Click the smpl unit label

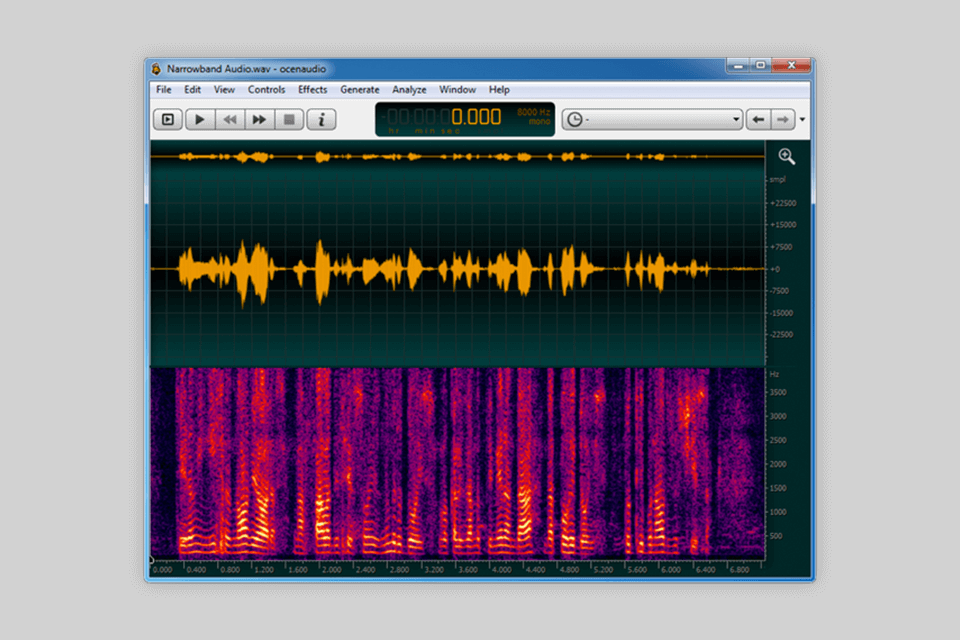point(778,179)
